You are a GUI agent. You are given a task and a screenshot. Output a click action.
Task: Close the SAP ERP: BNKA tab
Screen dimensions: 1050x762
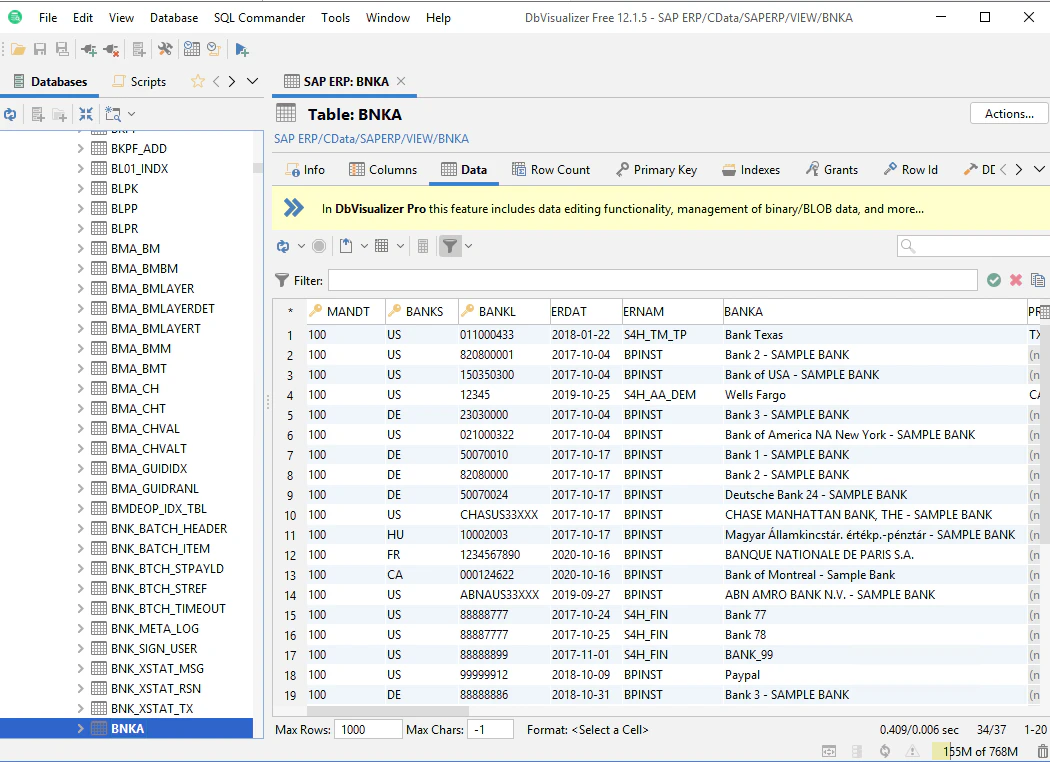401,81
